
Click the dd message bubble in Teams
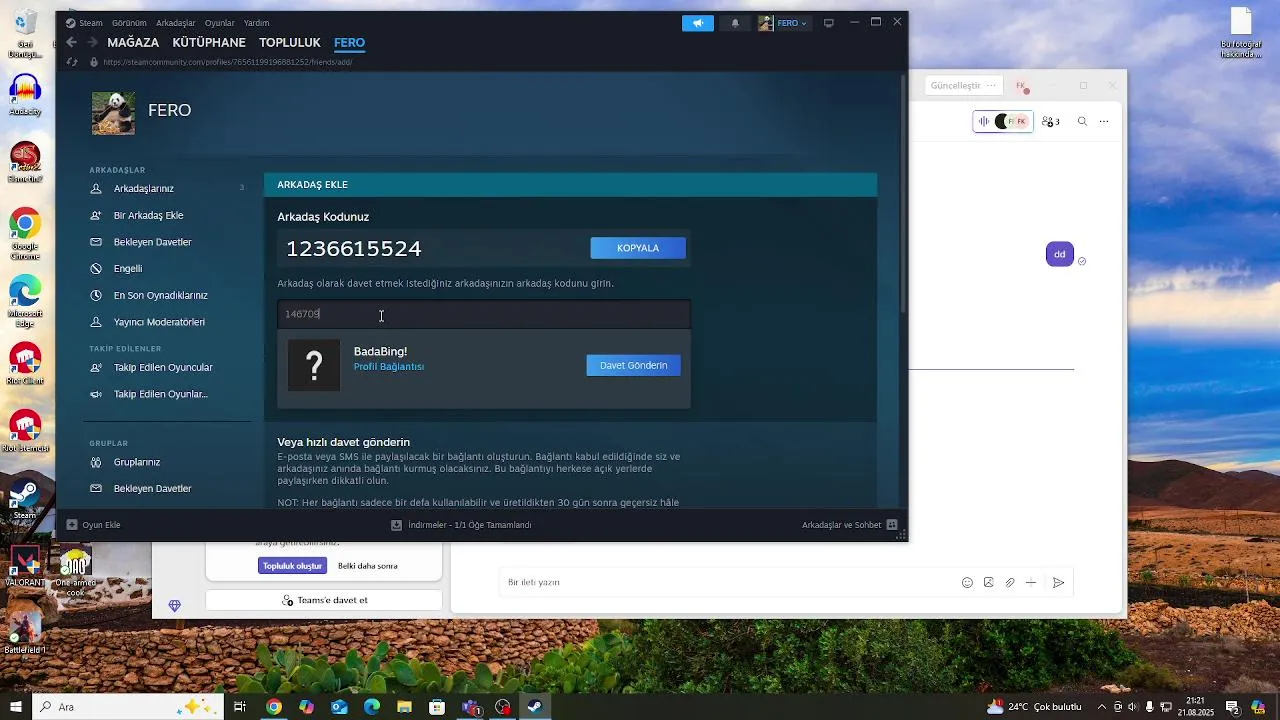pos(1060,254)
